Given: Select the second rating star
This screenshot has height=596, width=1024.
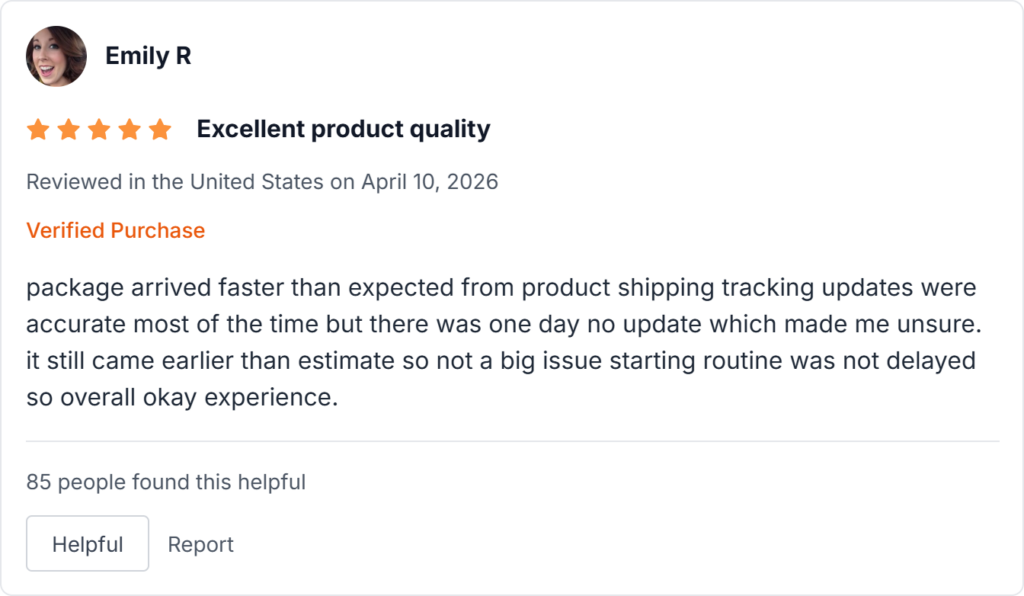Looking at the screenshot, I should [68, 130].
